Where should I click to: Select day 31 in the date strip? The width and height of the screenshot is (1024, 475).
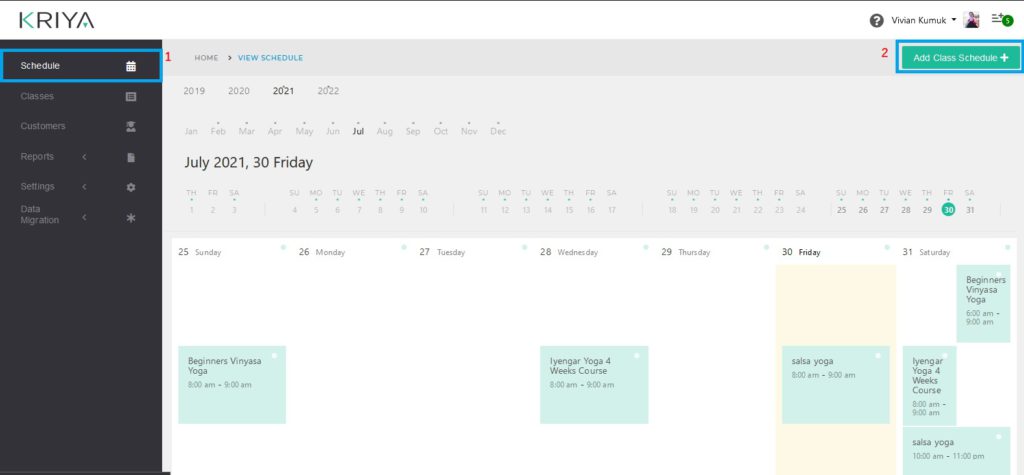970,210
